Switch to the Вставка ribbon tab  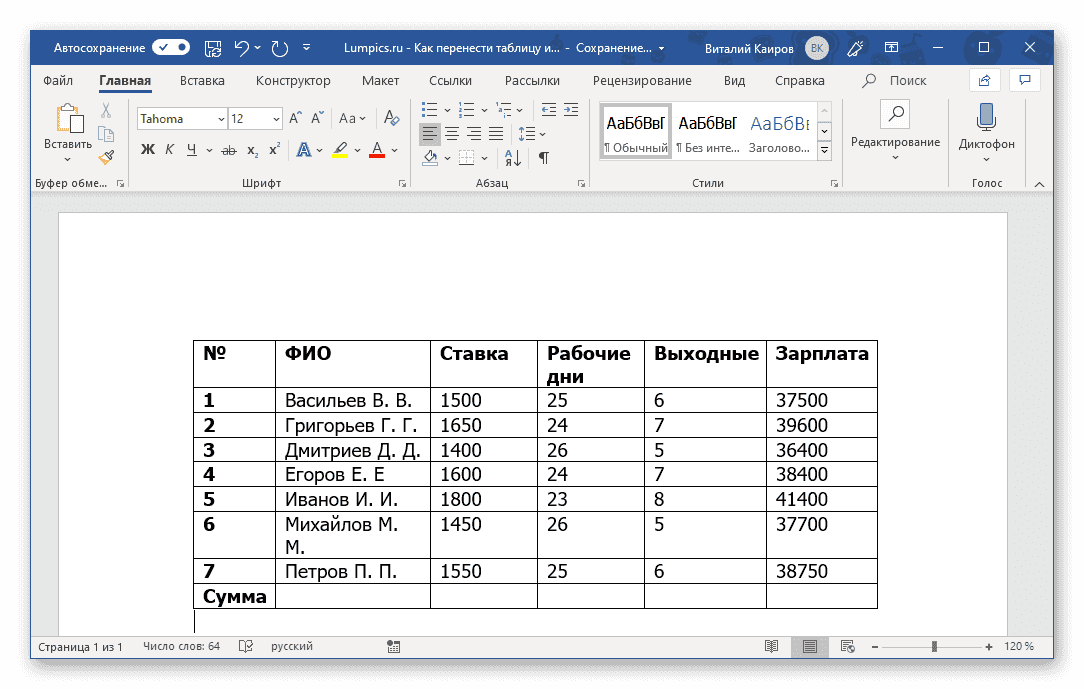[x=201, y=80]
